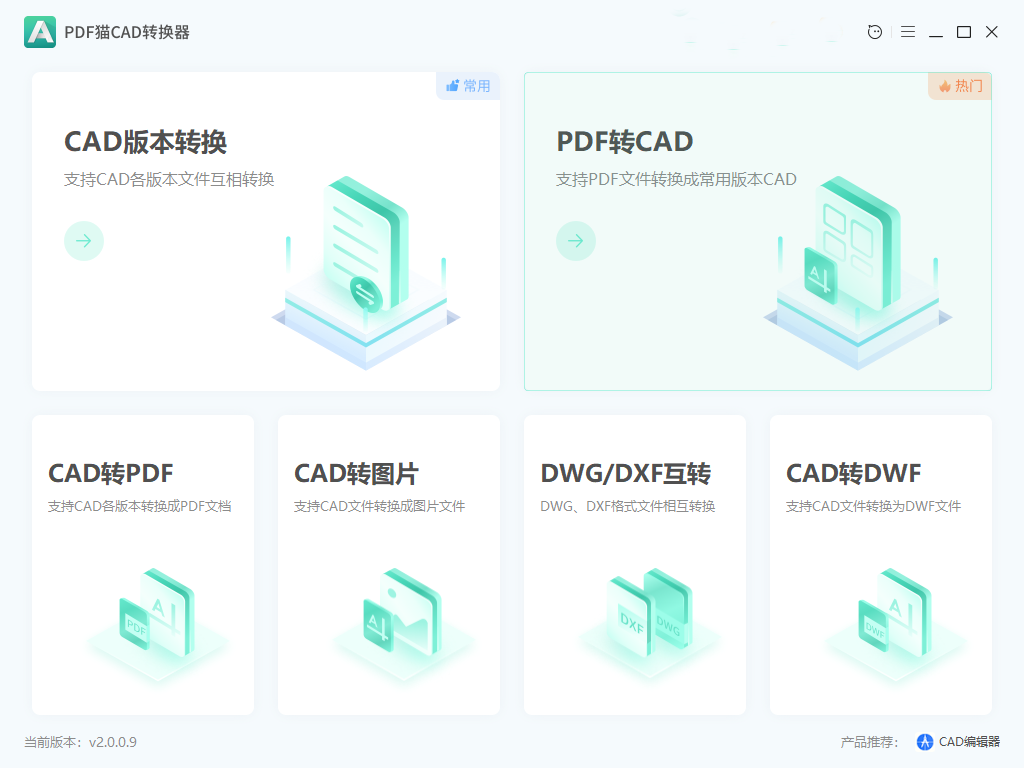
Task: Open the CAD转PDF conversion tool
Action: (x=142, y=564)
